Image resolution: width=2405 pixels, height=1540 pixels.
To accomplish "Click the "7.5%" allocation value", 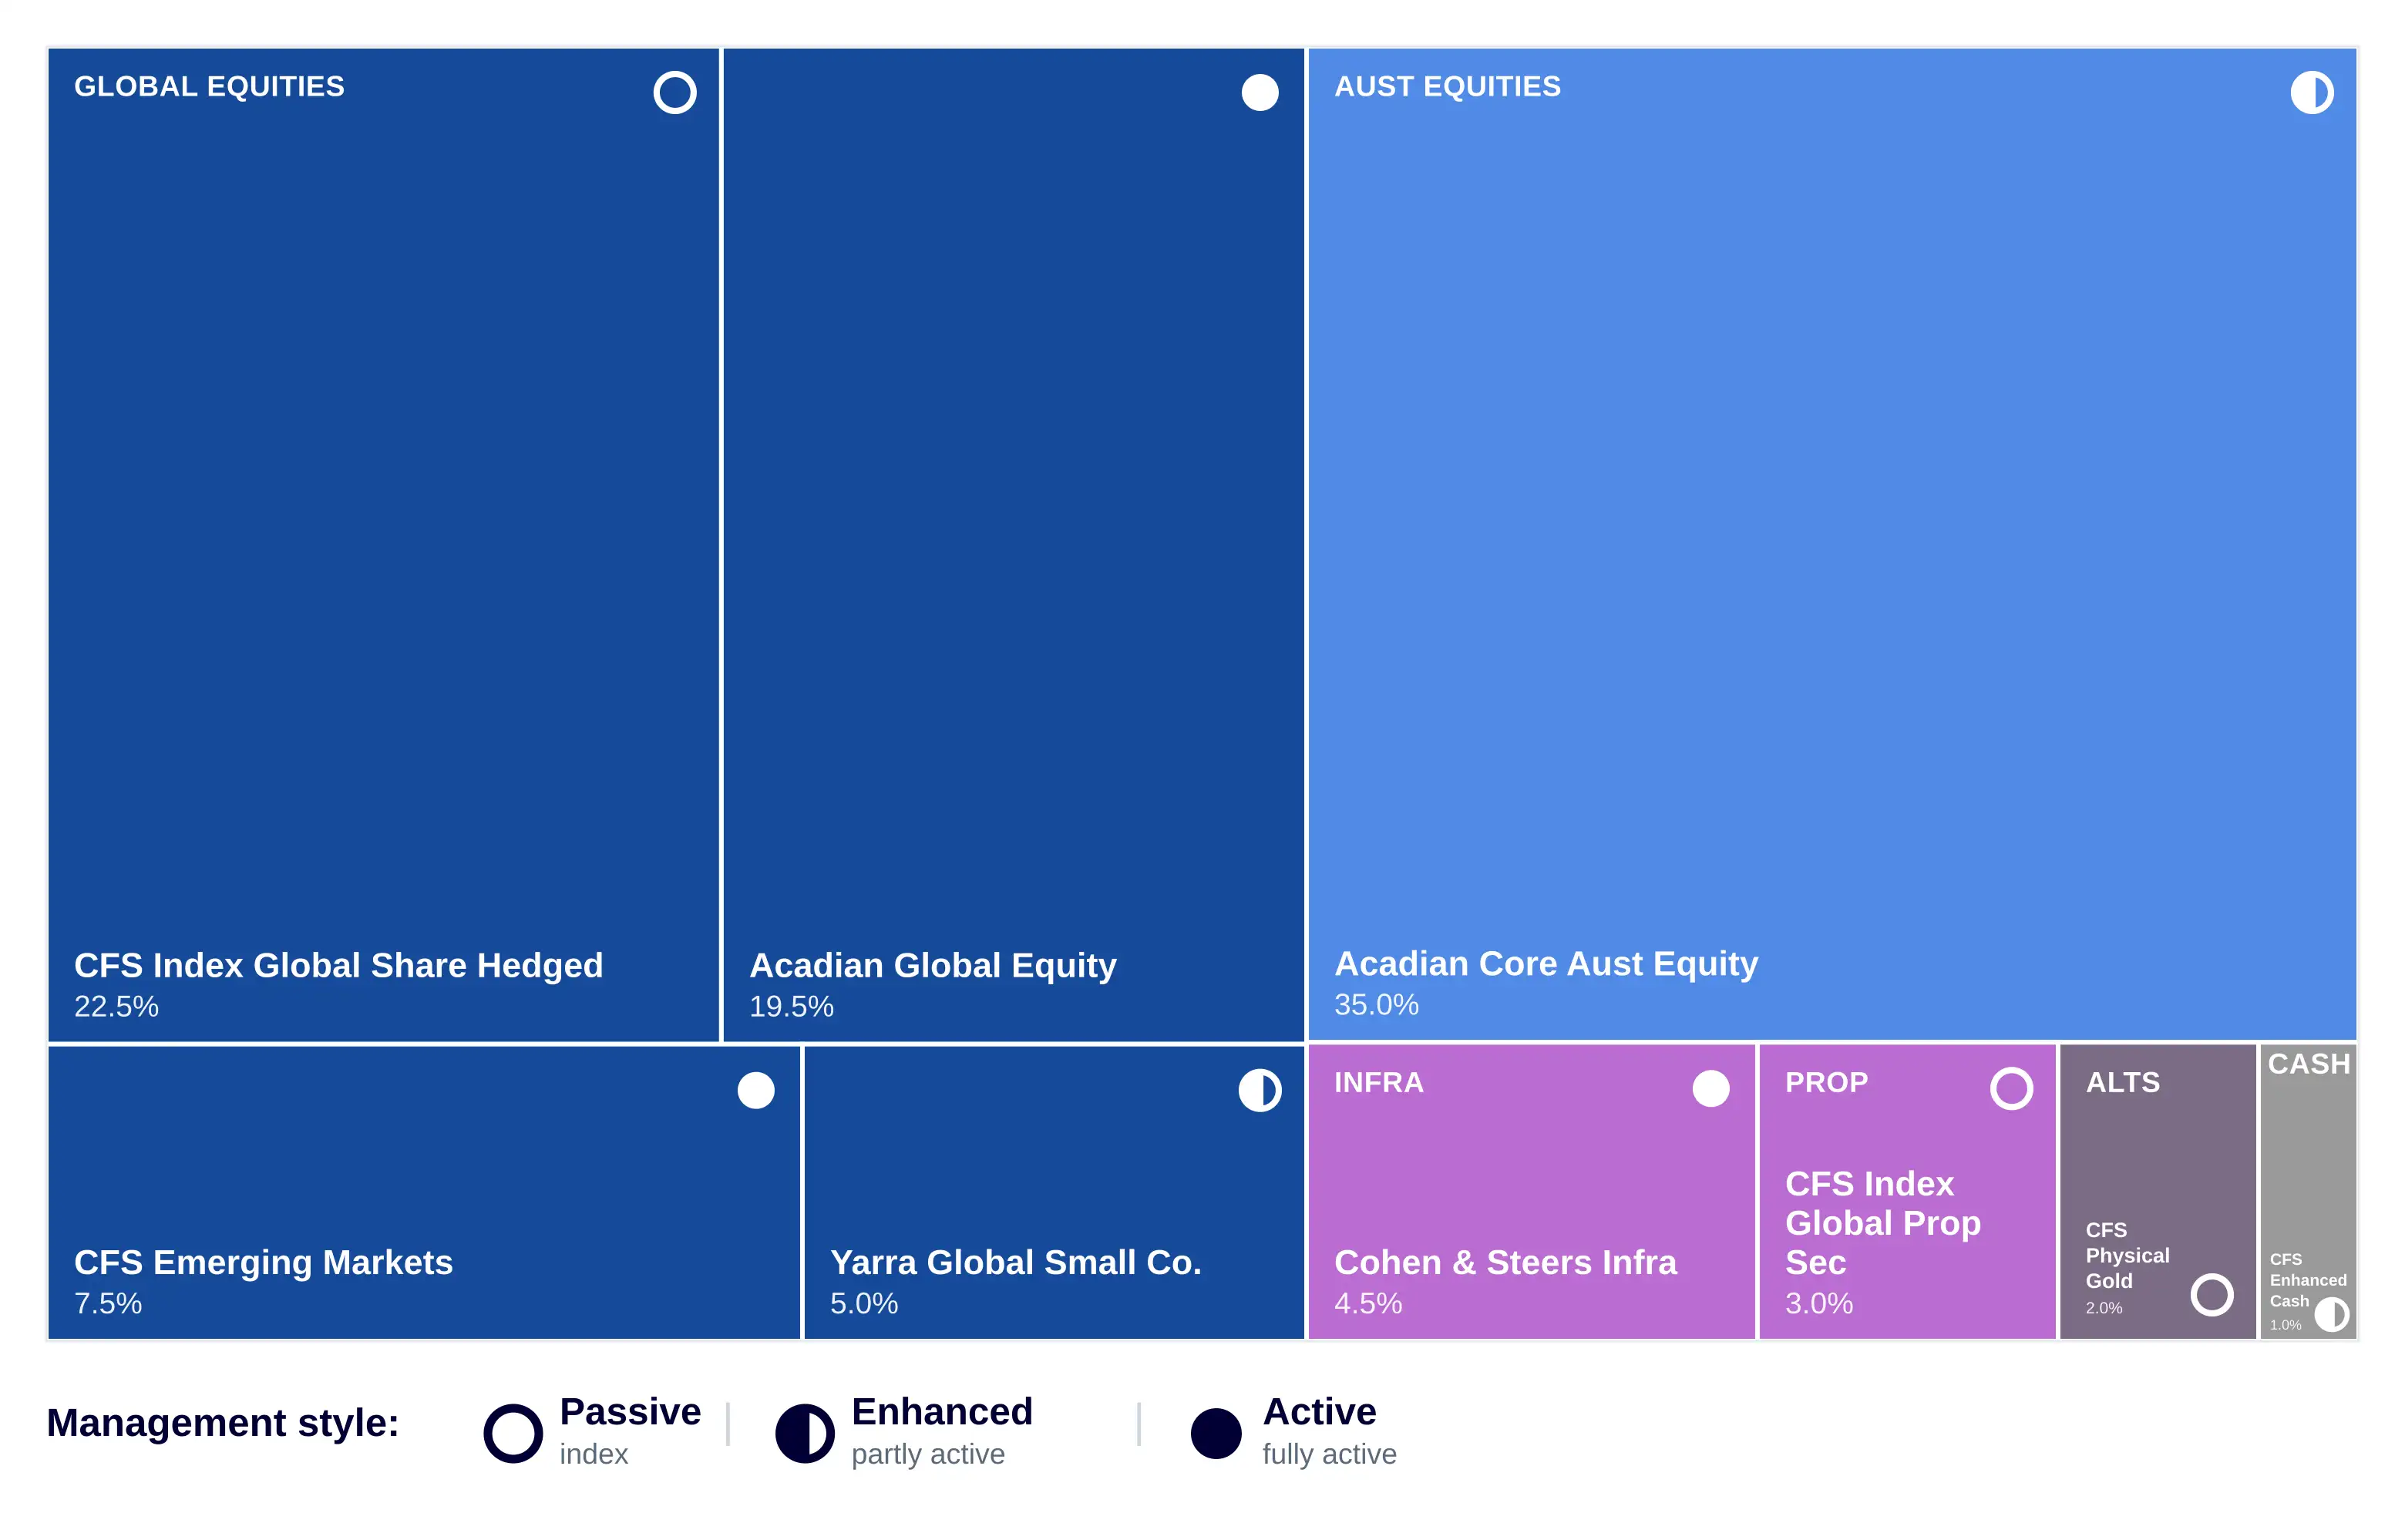I will (108, 1303).
